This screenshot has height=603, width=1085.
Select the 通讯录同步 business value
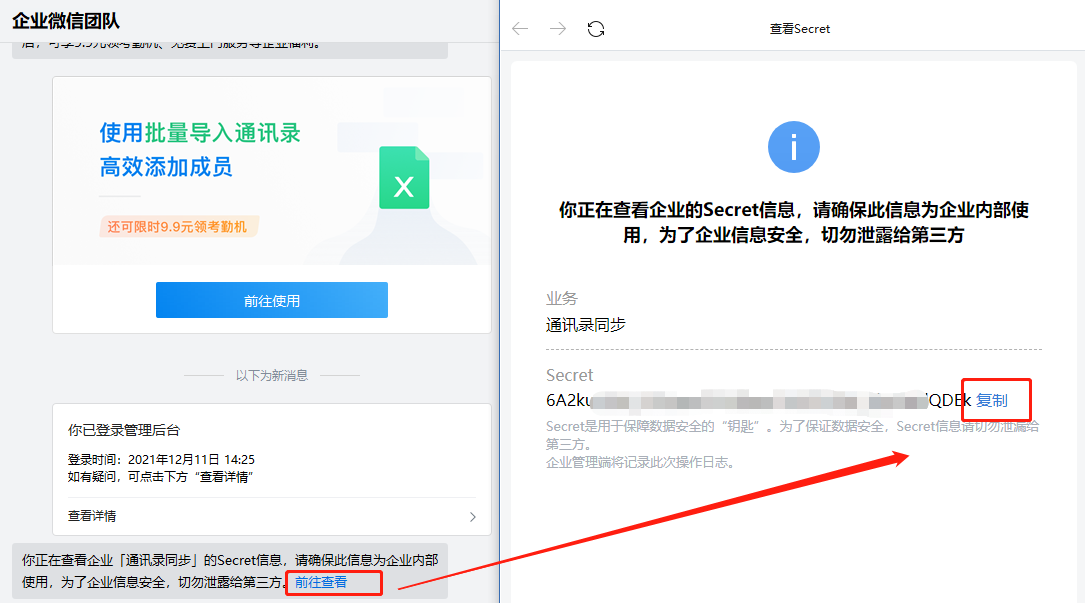(585, 325)
